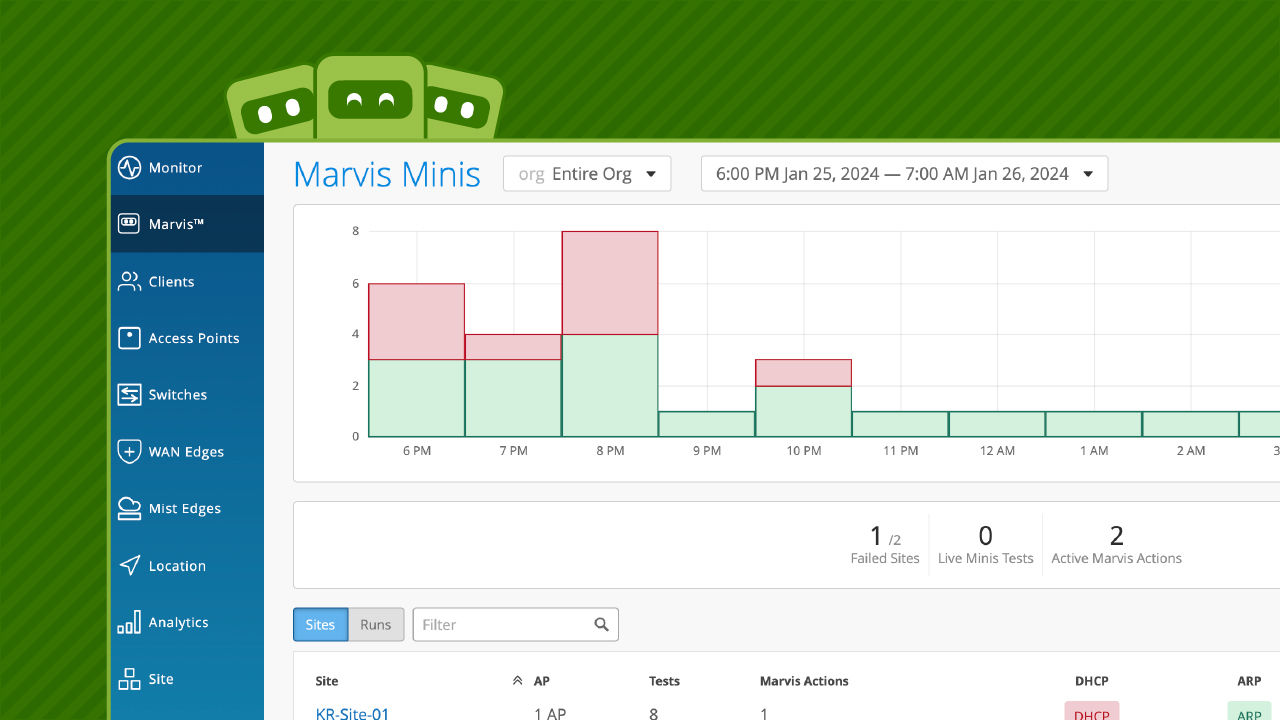This screenshot has height=720, width=1280.
Task: Click the search magnifier in Filter box
Action: (601, 625)
